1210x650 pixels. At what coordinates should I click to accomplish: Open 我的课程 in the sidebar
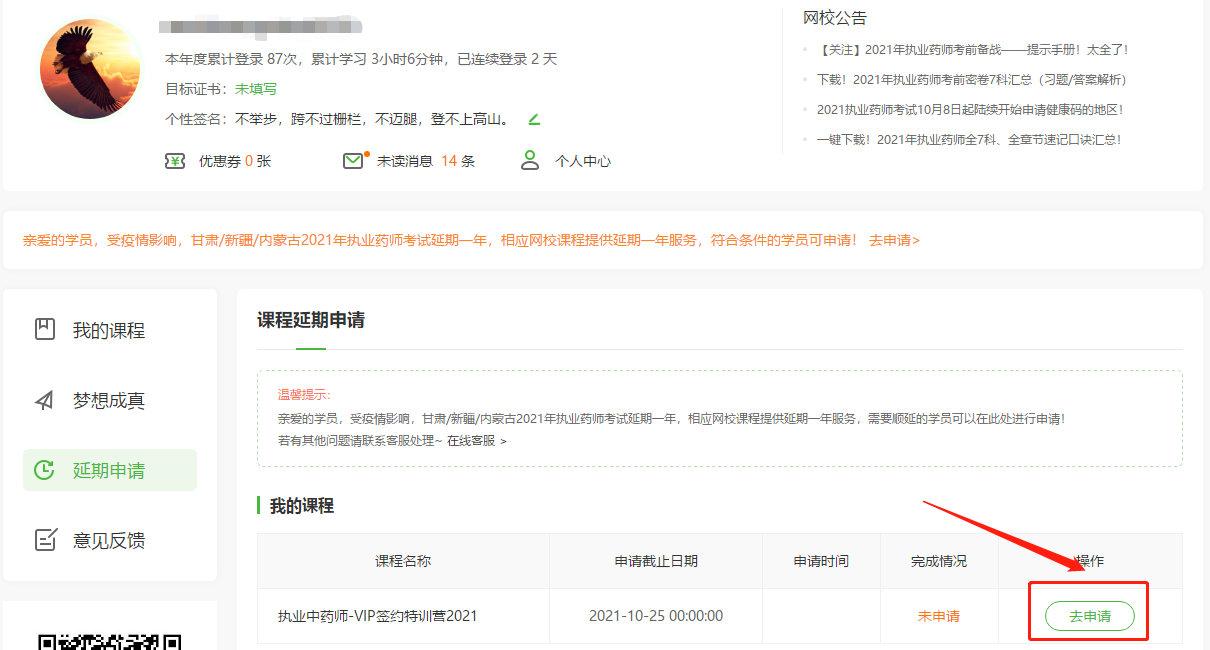point(108,330)
